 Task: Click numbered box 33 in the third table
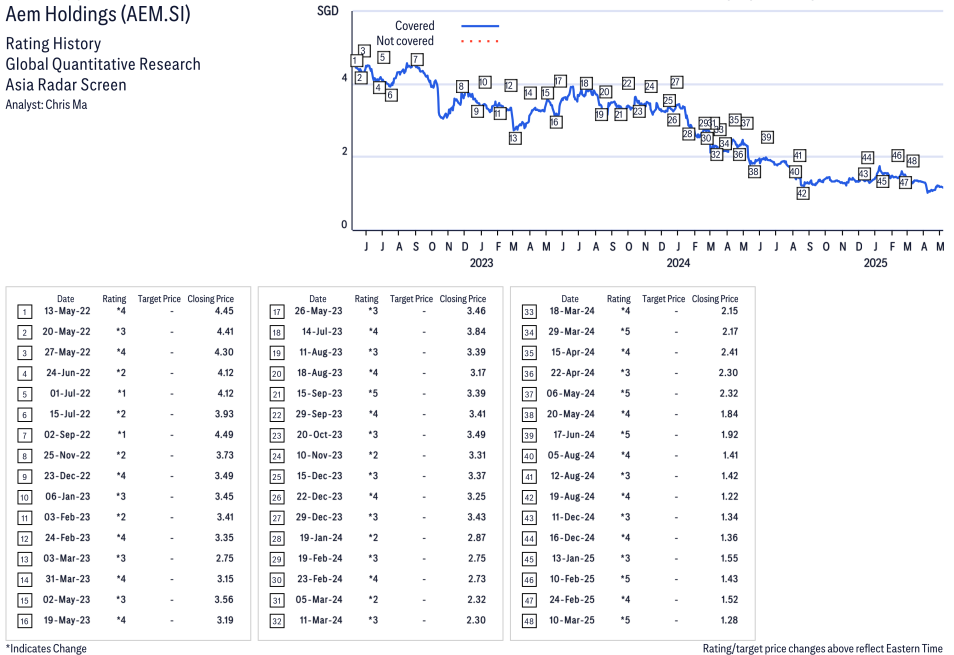point(529,313)
